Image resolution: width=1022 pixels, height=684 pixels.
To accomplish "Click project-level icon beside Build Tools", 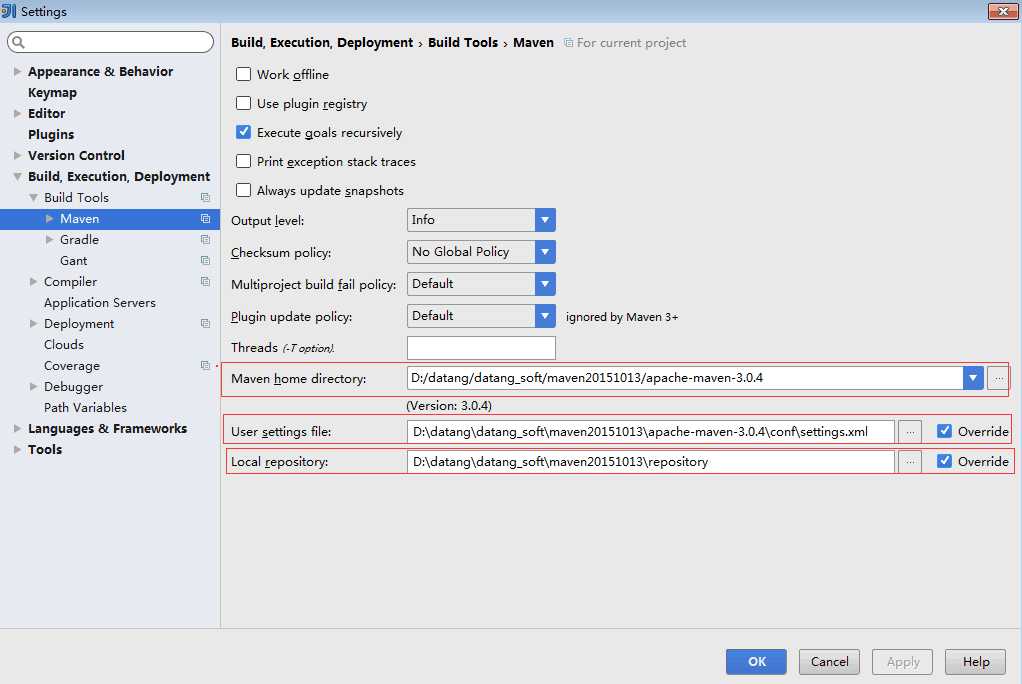I will tap(205, 198).
